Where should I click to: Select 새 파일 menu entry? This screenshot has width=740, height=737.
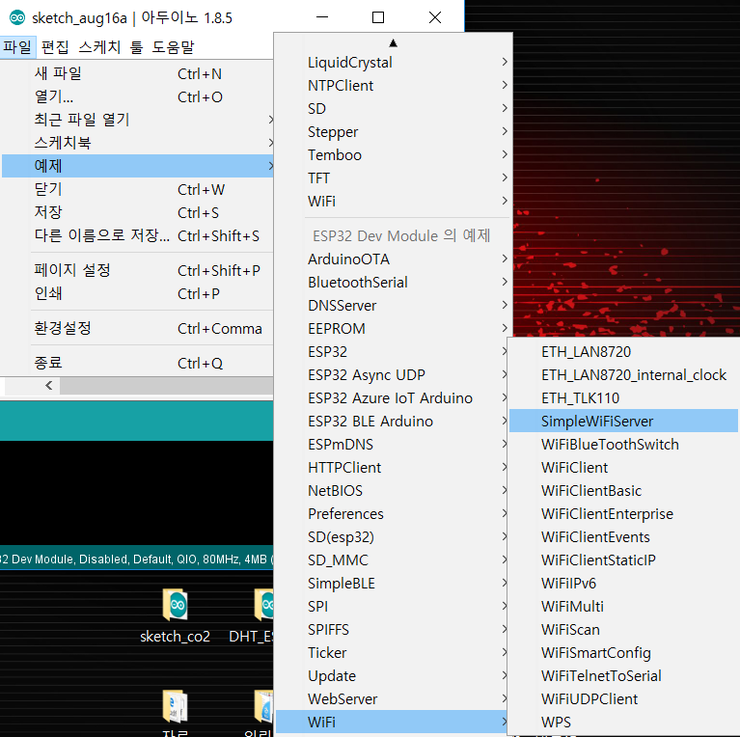138,74
